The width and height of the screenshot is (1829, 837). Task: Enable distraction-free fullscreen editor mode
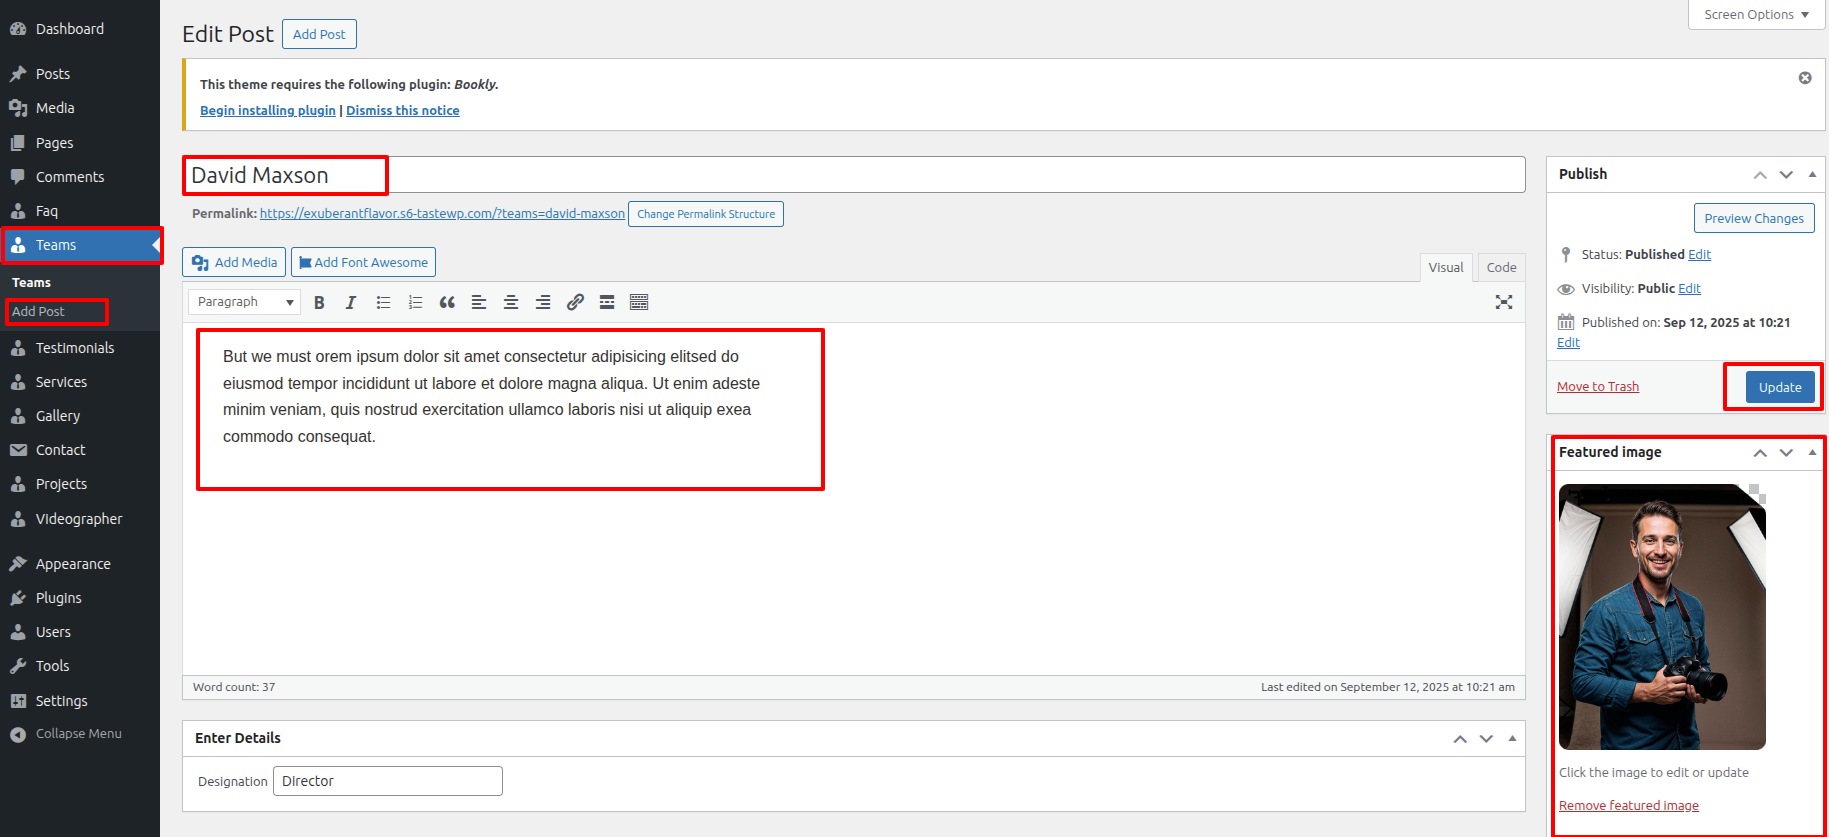(1503, 302)
